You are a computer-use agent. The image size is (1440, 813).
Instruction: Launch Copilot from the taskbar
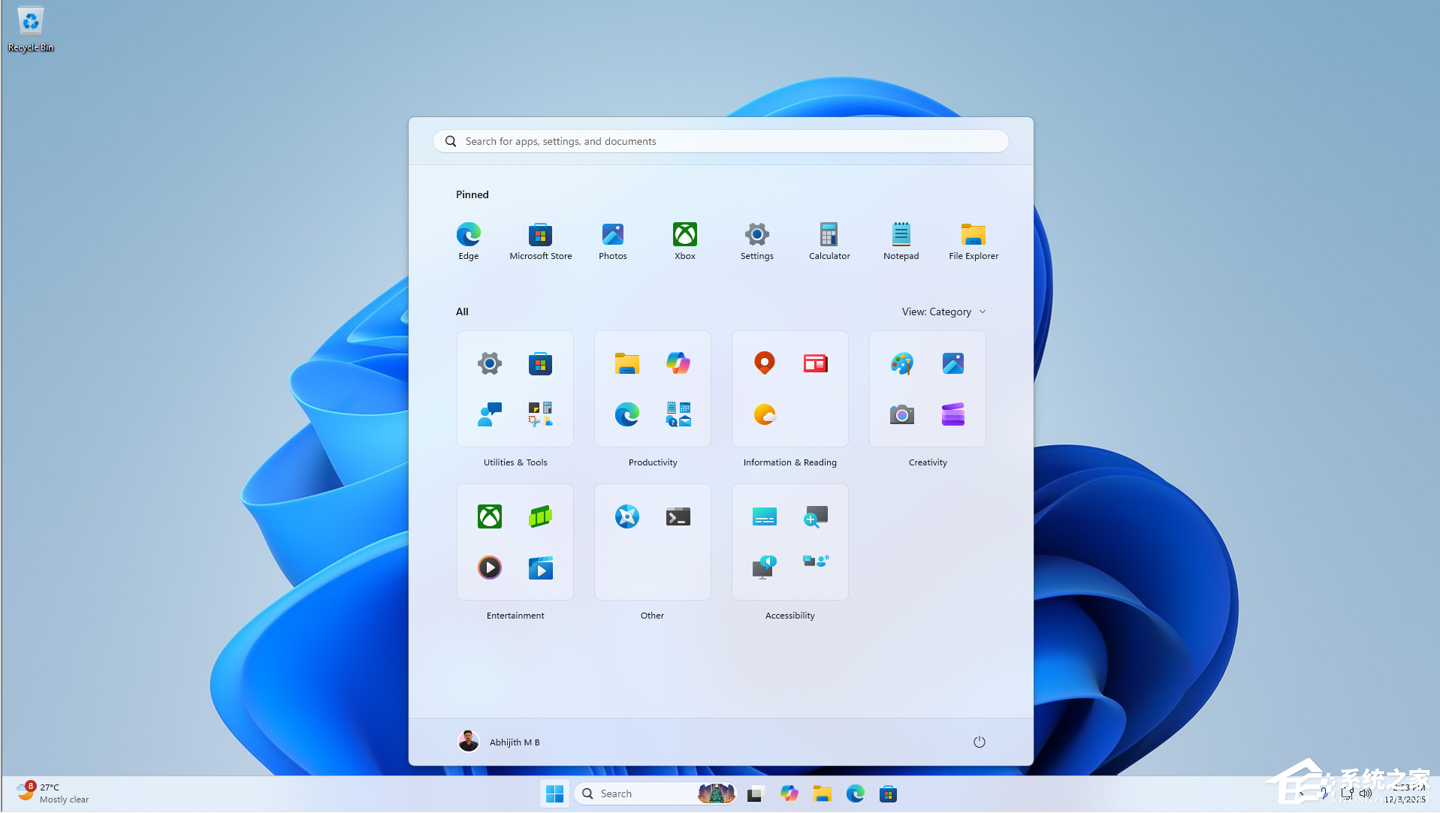[789, 794]
